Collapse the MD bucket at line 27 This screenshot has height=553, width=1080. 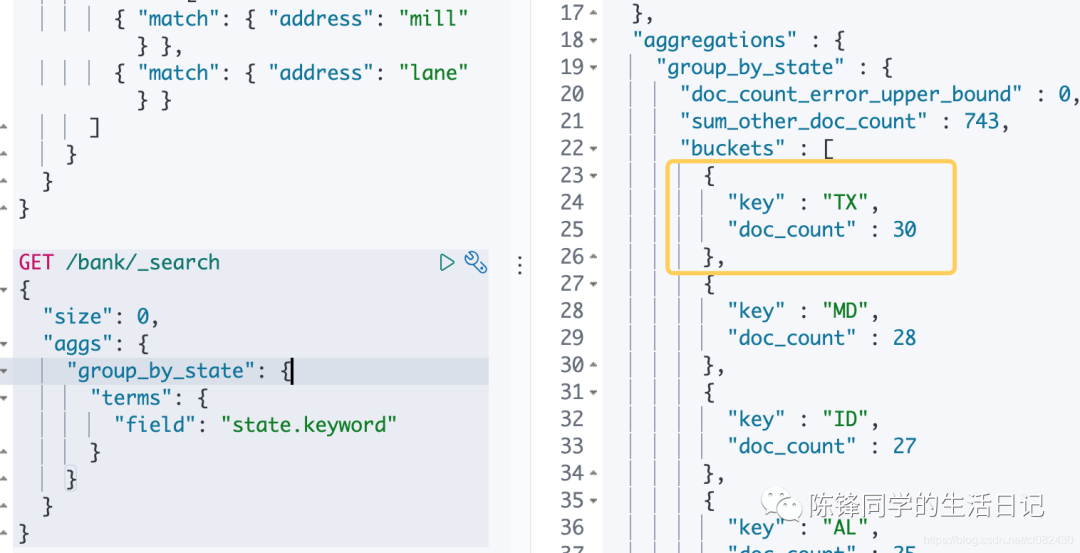click(x=594, y=284)
